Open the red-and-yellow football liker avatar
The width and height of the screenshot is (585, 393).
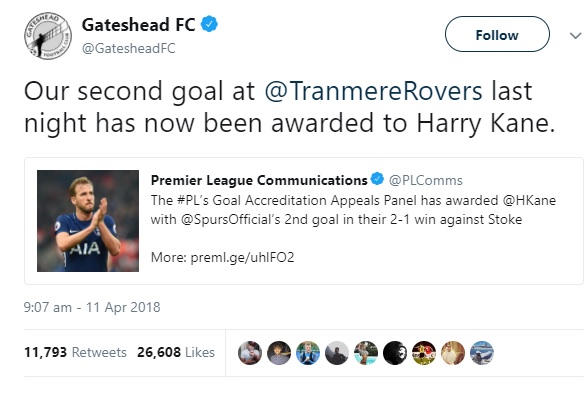click(x=424, y=353)
